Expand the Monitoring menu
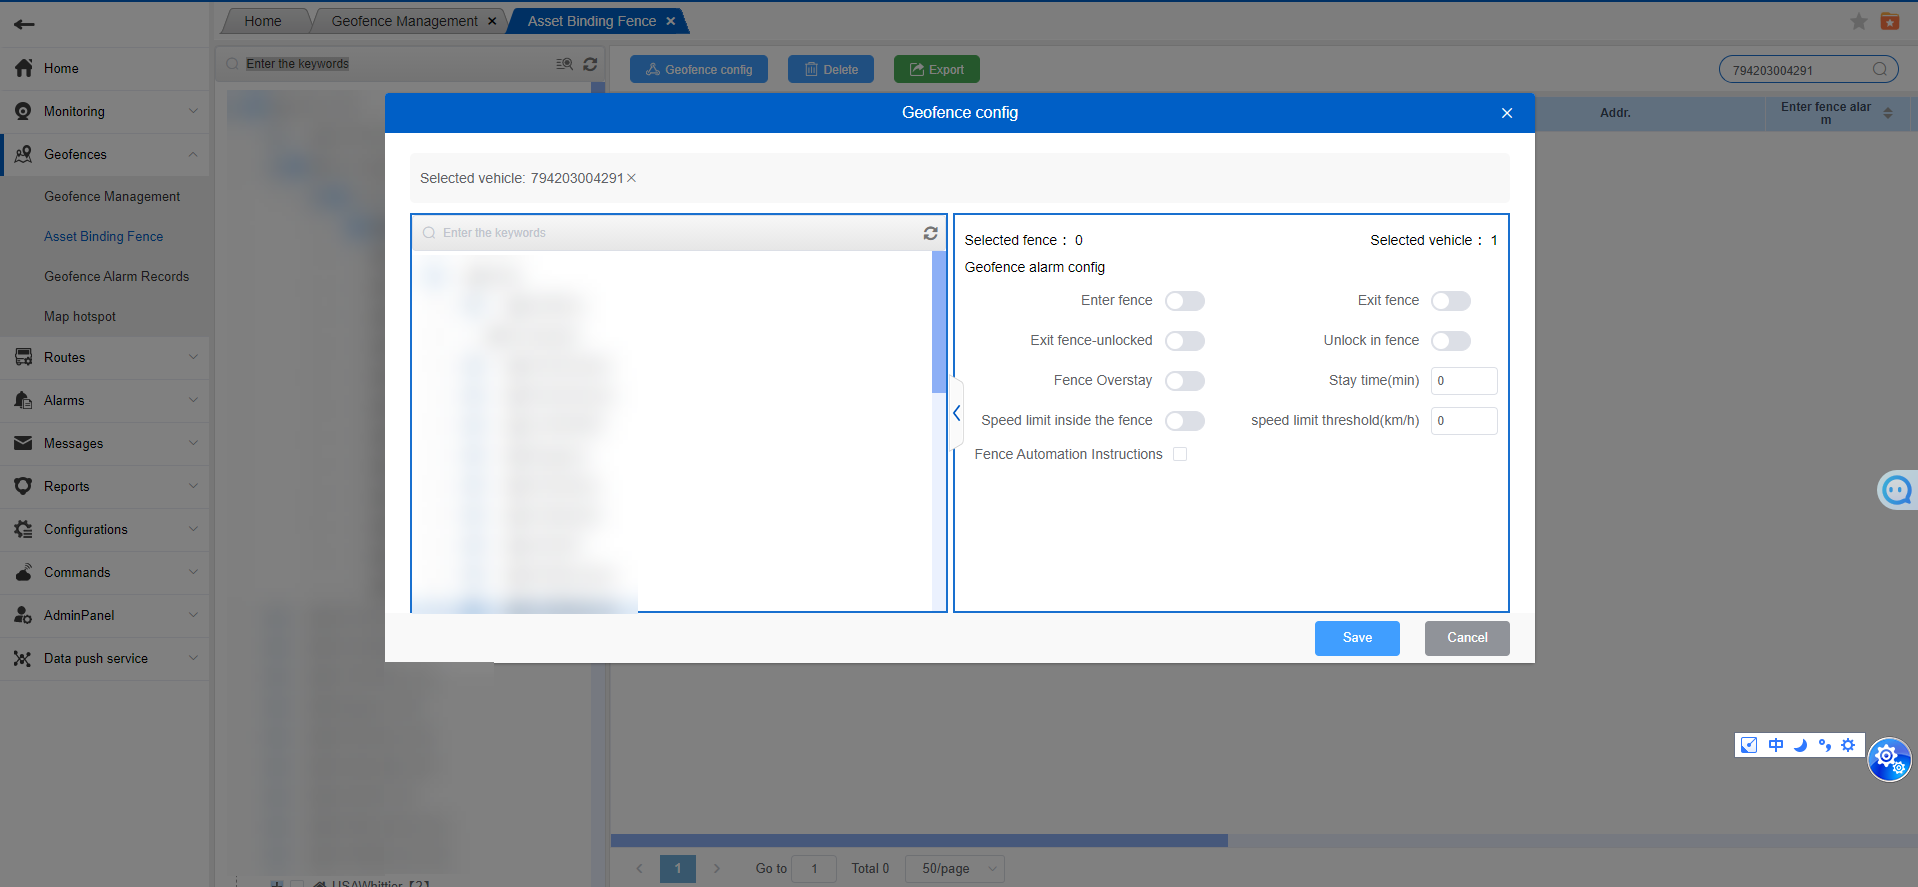This screenshot has width=1918, height=887. pos(105,111)
